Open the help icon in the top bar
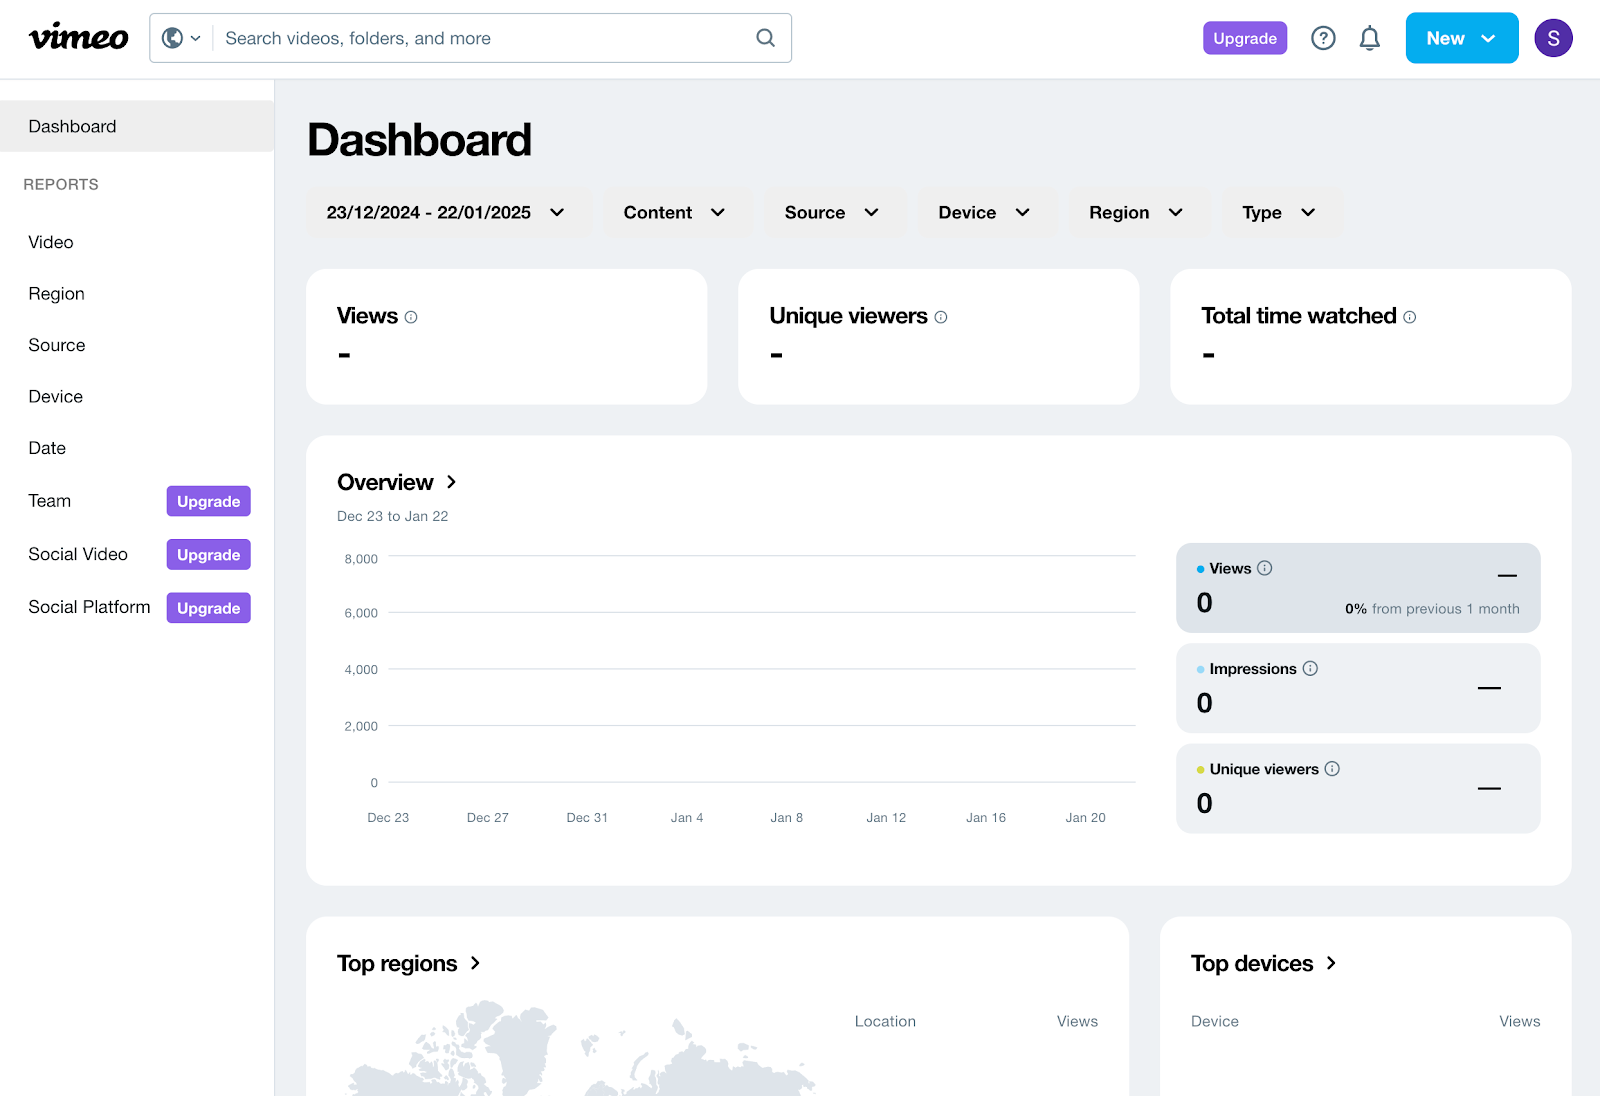Viewport: 1600px width, 1096px height. point(1322,38)
